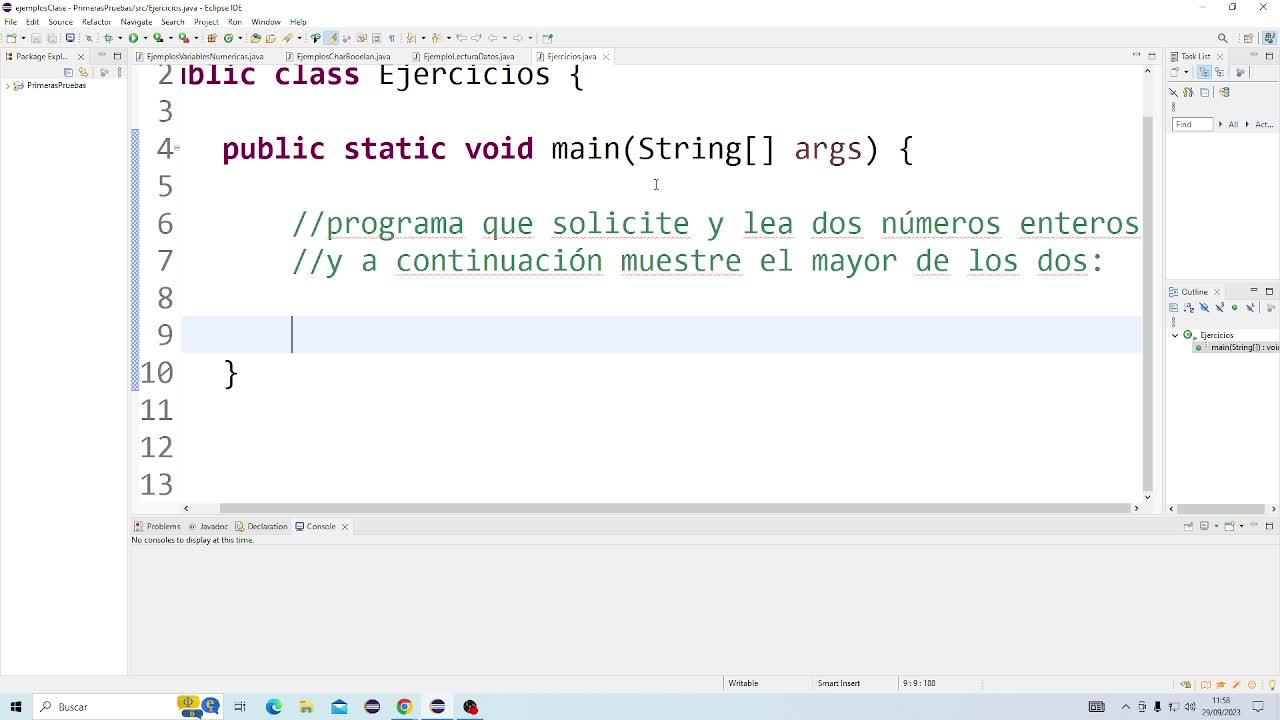This screenshot has width=1280, height=720.
Task: Click the New Java Package icon
Action: (212, 38)
